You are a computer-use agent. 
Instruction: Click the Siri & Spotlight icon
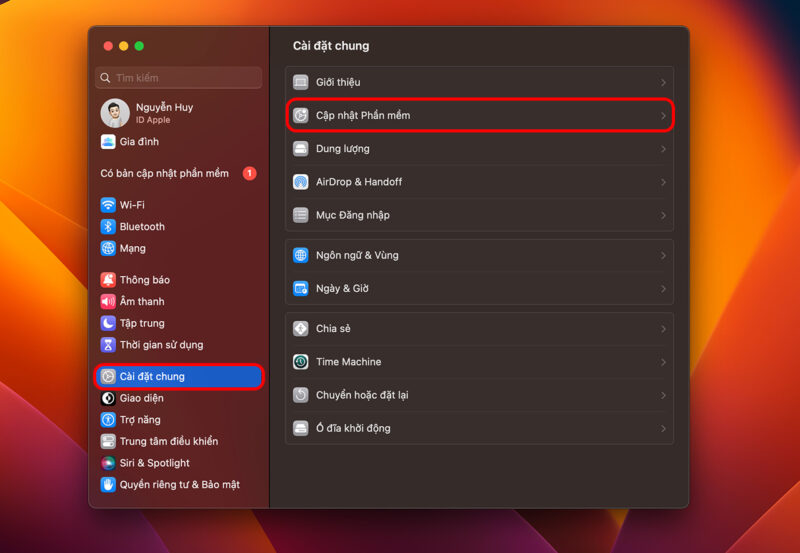[x=108, y=463]
